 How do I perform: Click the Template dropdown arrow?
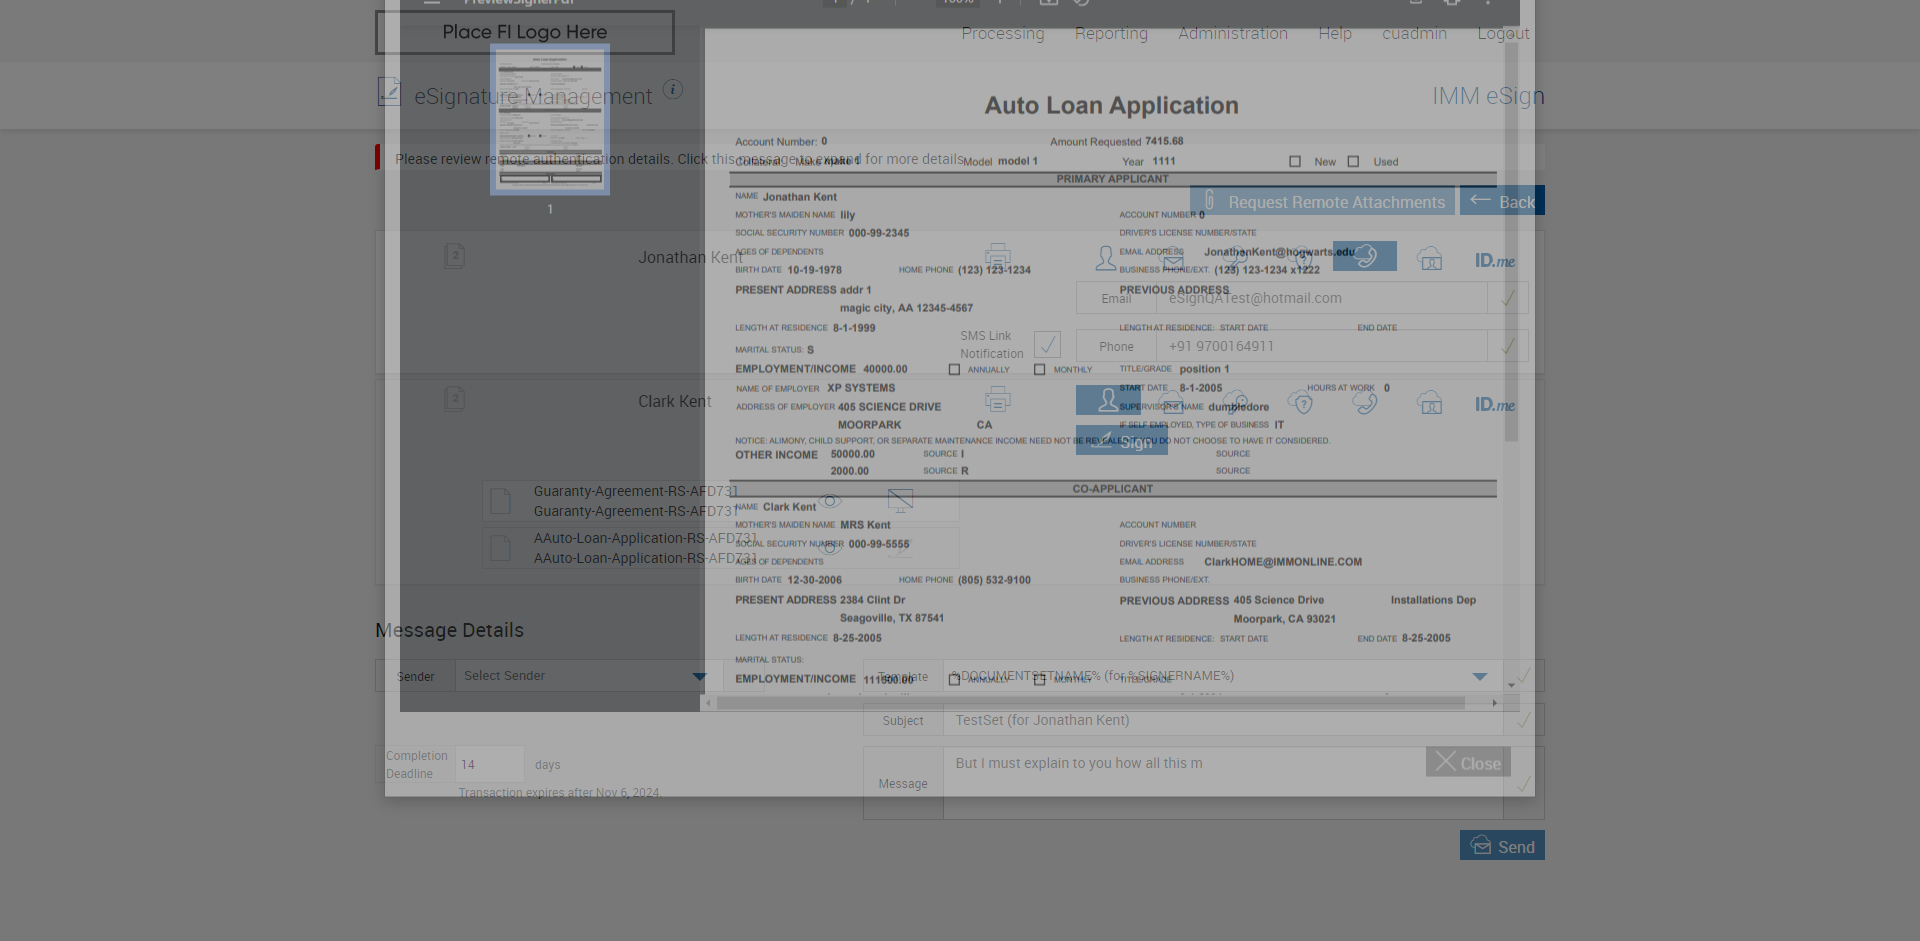pyautogui.click(x=1480, y=677)
